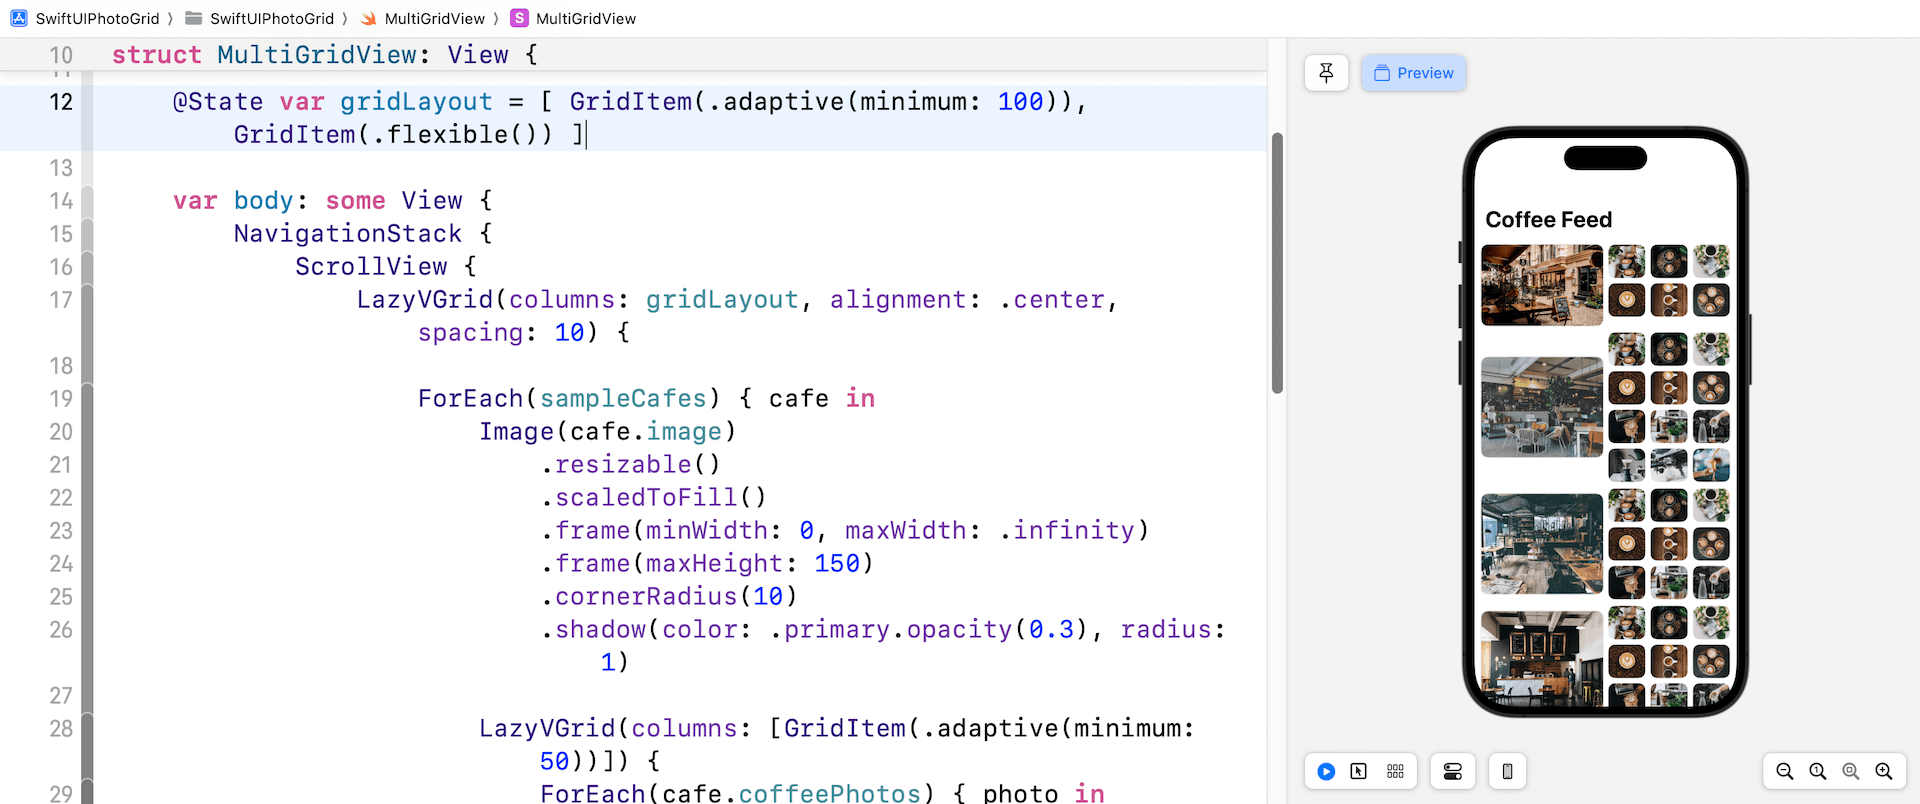Open MultiGridView struct breadcrumb

pos(574,18)
